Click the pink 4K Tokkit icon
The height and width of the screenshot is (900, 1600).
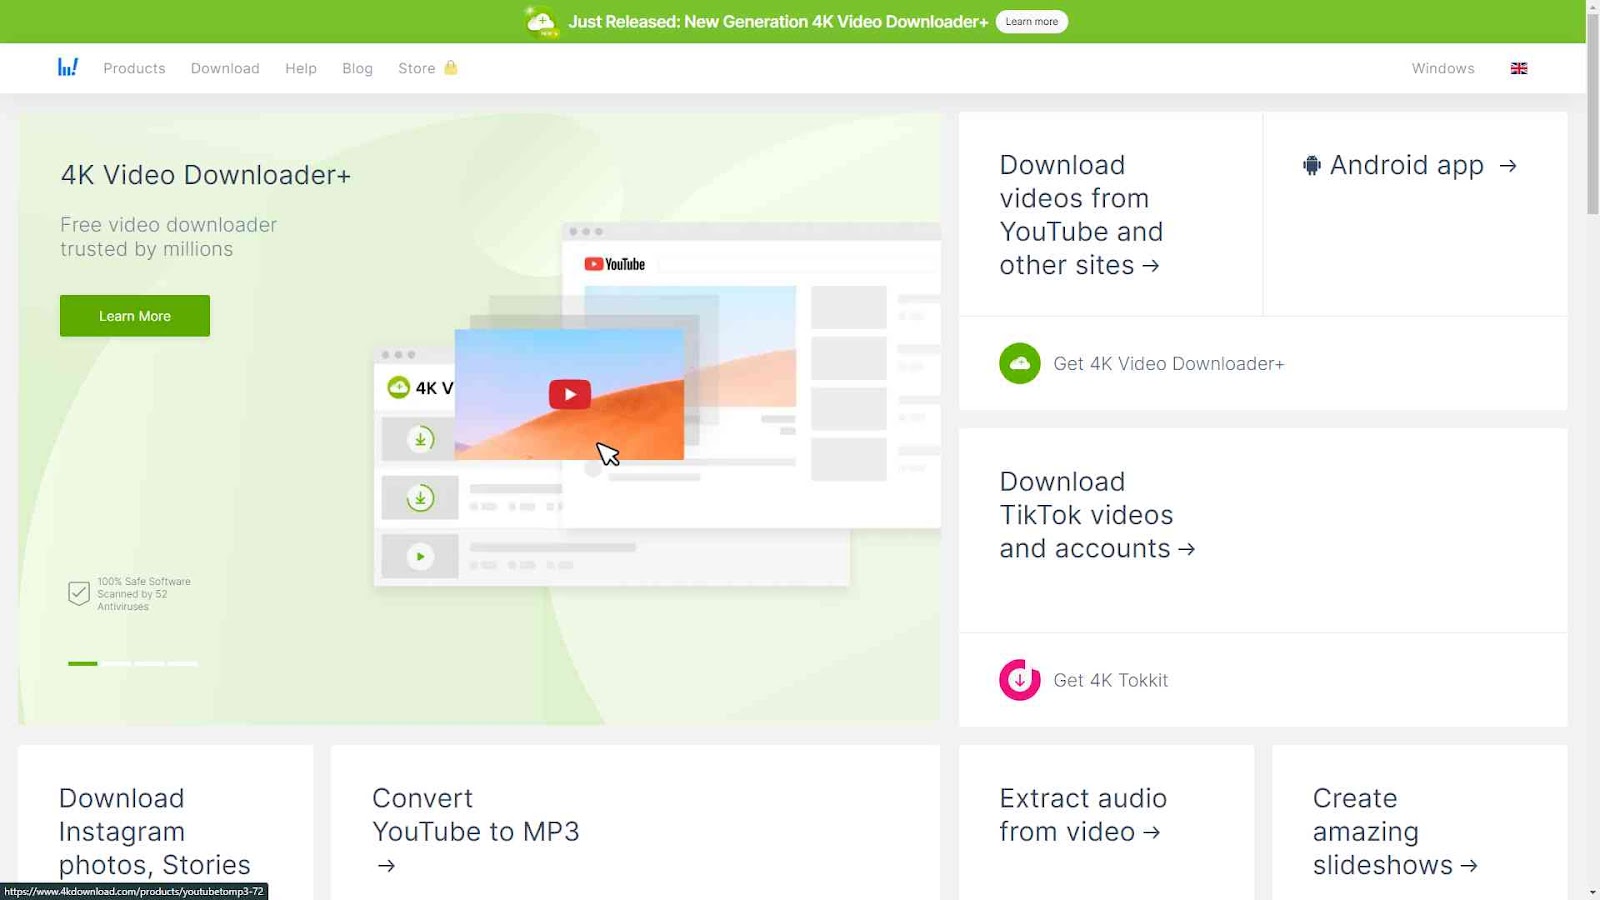[1020, 680]
